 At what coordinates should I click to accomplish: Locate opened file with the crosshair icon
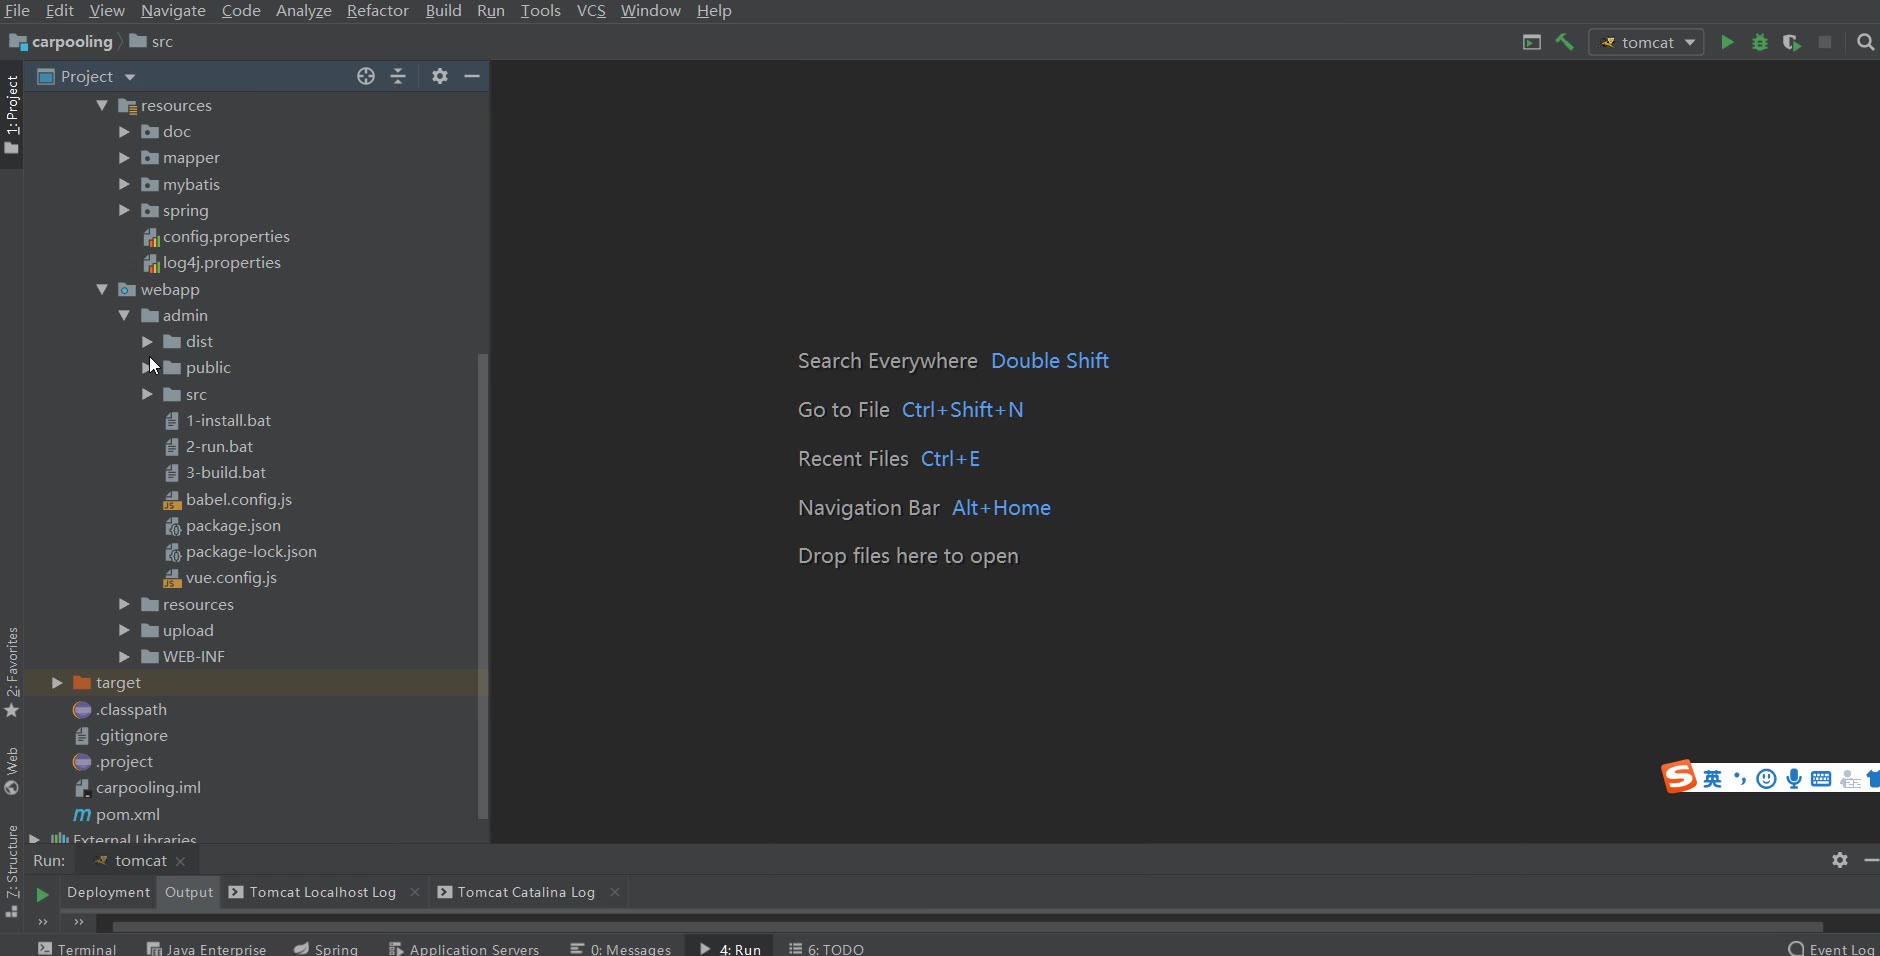[366, 76]
